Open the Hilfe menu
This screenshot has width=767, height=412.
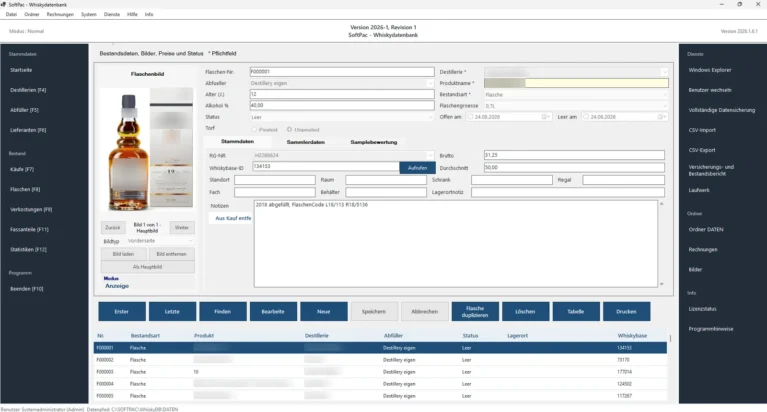click(133, 14)
